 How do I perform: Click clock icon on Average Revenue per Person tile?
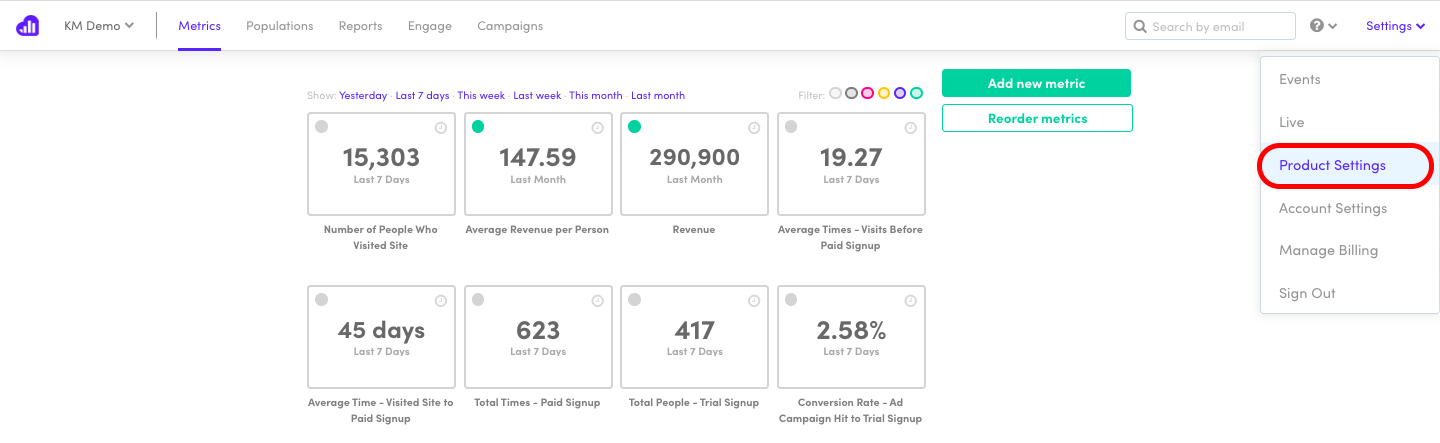point(598,128)
